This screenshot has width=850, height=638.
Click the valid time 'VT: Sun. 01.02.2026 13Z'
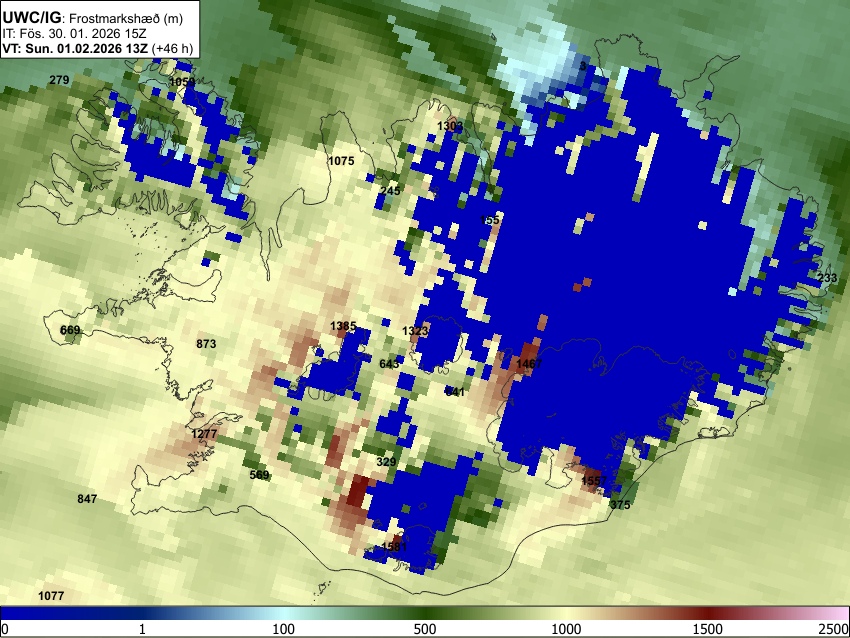click(x=75, y=48)
